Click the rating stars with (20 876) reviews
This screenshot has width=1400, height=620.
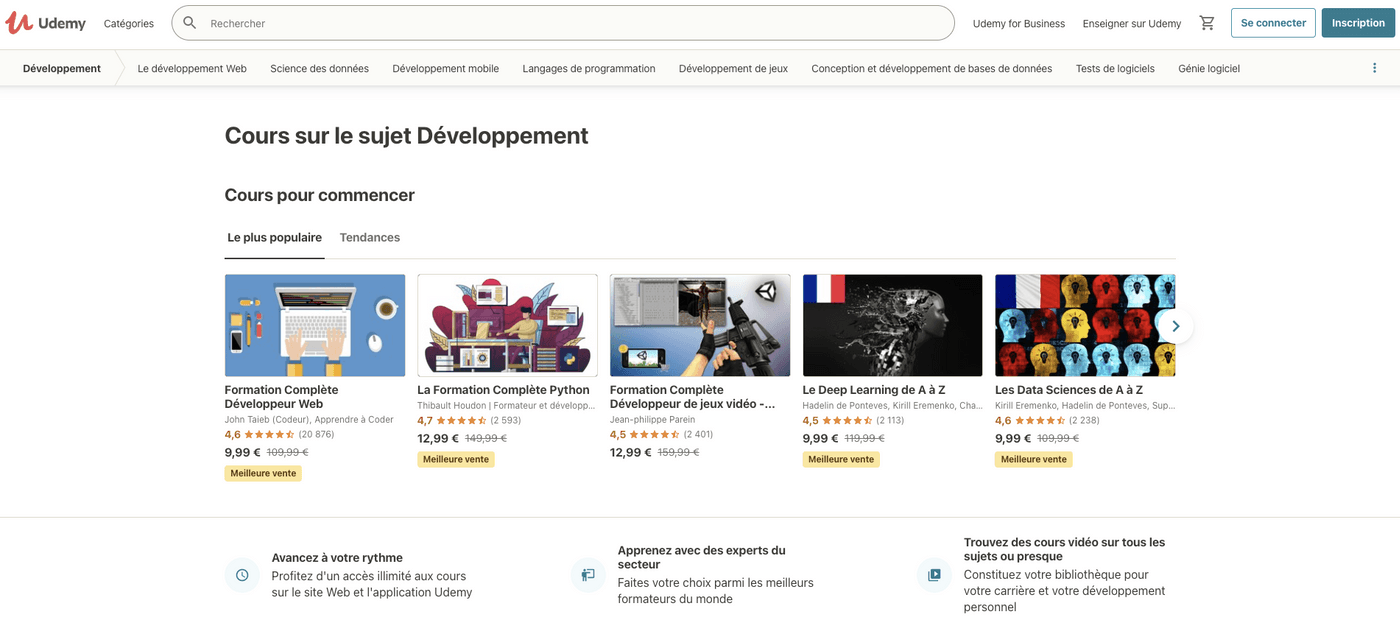[269, 435]
